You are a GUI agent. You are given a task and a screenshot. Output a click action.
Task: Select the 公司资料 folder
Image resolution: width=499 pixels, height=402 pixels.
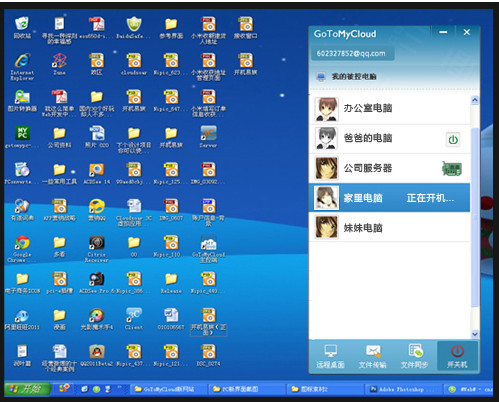coord(59,137)
